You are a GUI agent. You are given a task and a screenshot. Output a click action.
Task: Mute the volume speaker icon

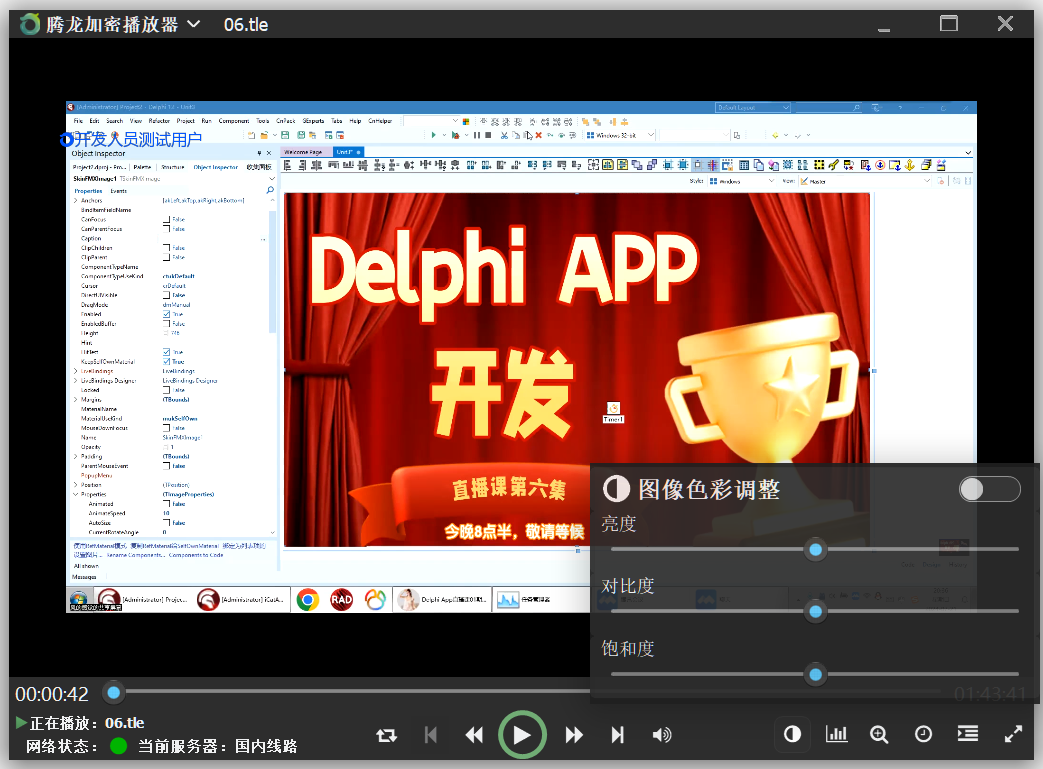pos(662,735)
